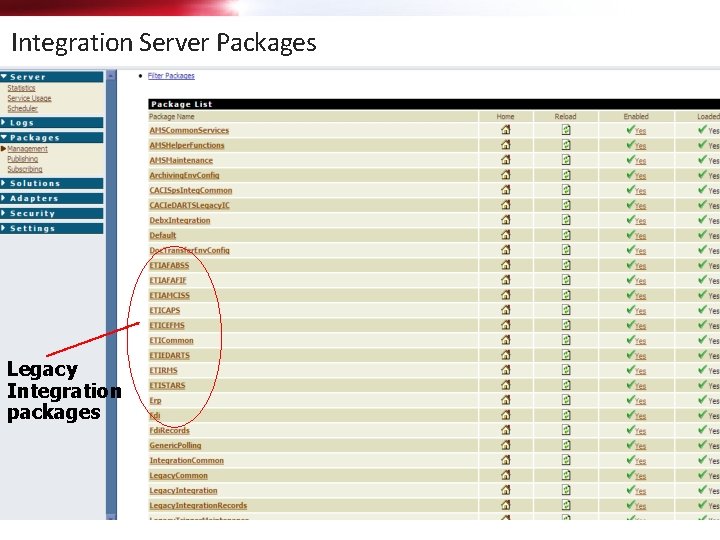Reload the AMSMaintenance package

(x=566, y=160)
